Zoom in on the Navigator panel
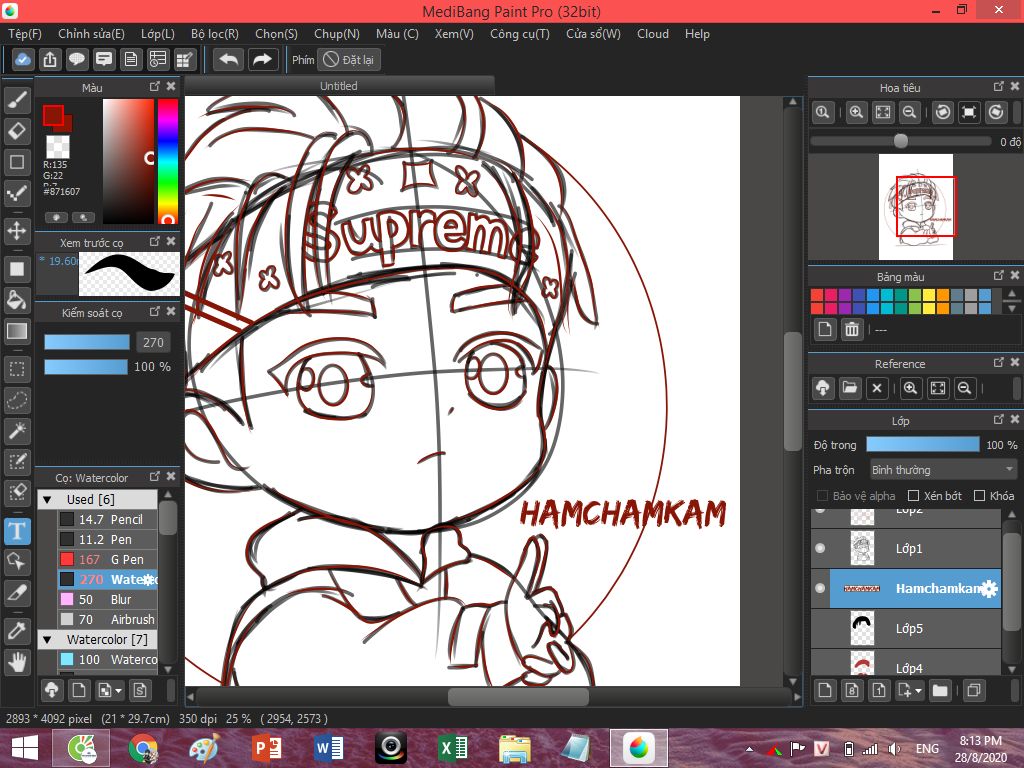This screenshot has width=1024, height=768. [856, 112]
